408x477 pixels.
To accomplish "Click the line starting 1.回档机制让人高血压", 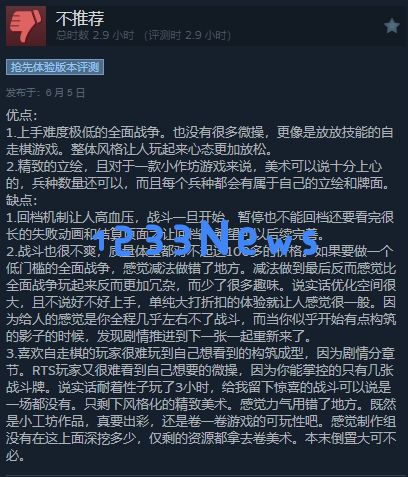I will pos(200,217).
